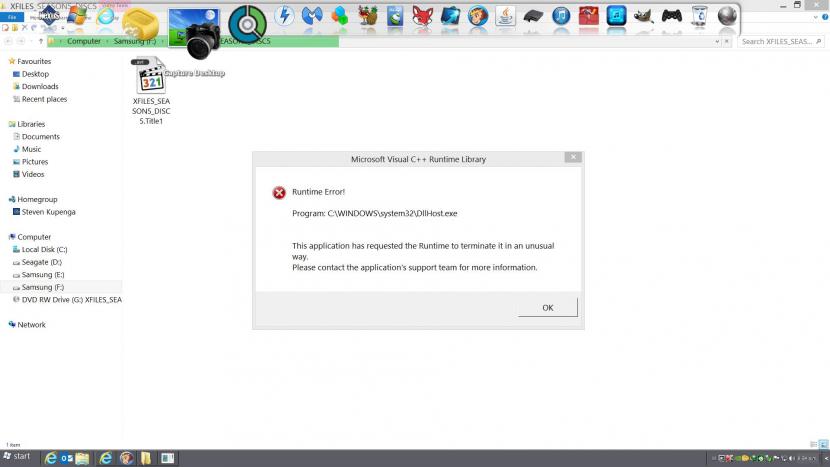Click Samsung (F:) in the address breadcrumb
The height and width of the screenshot is (467, 830).
point(134,41)
